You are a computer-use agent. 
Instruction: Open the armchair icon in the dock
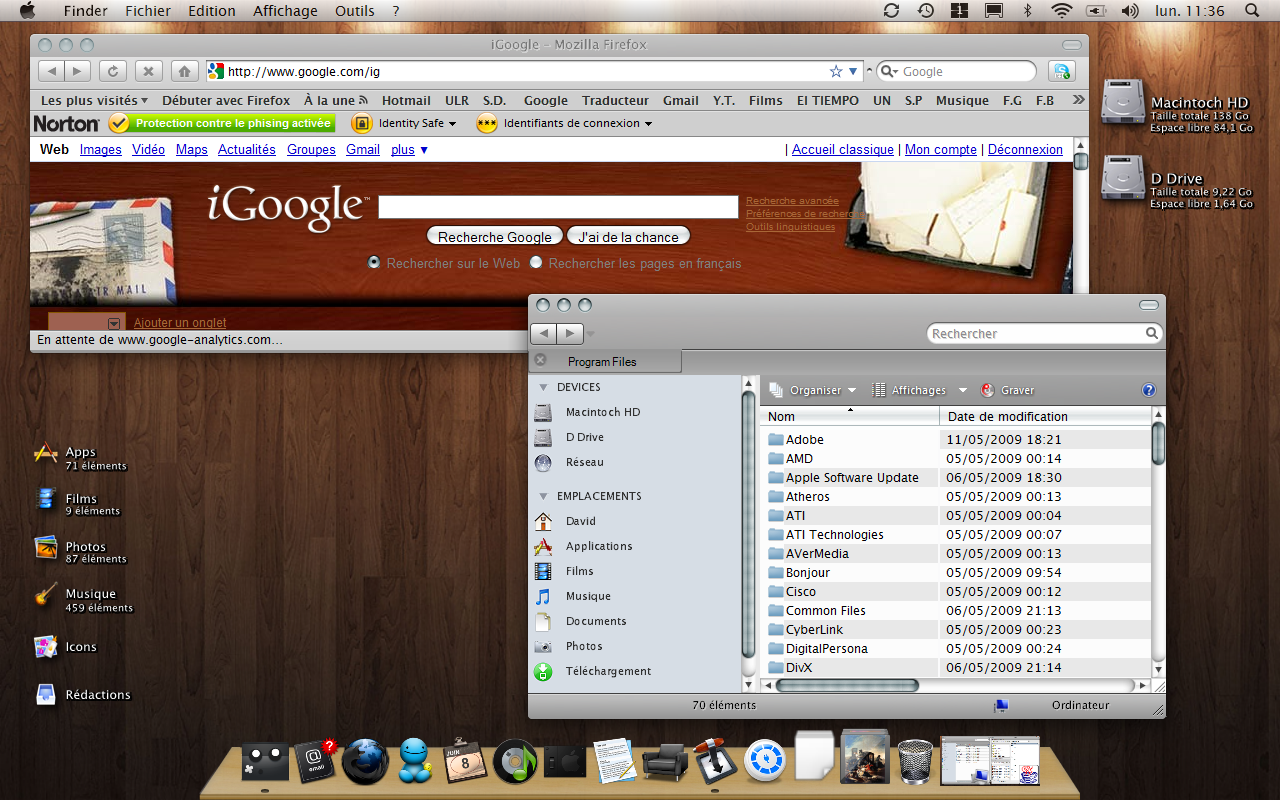[x=665, y=763]
